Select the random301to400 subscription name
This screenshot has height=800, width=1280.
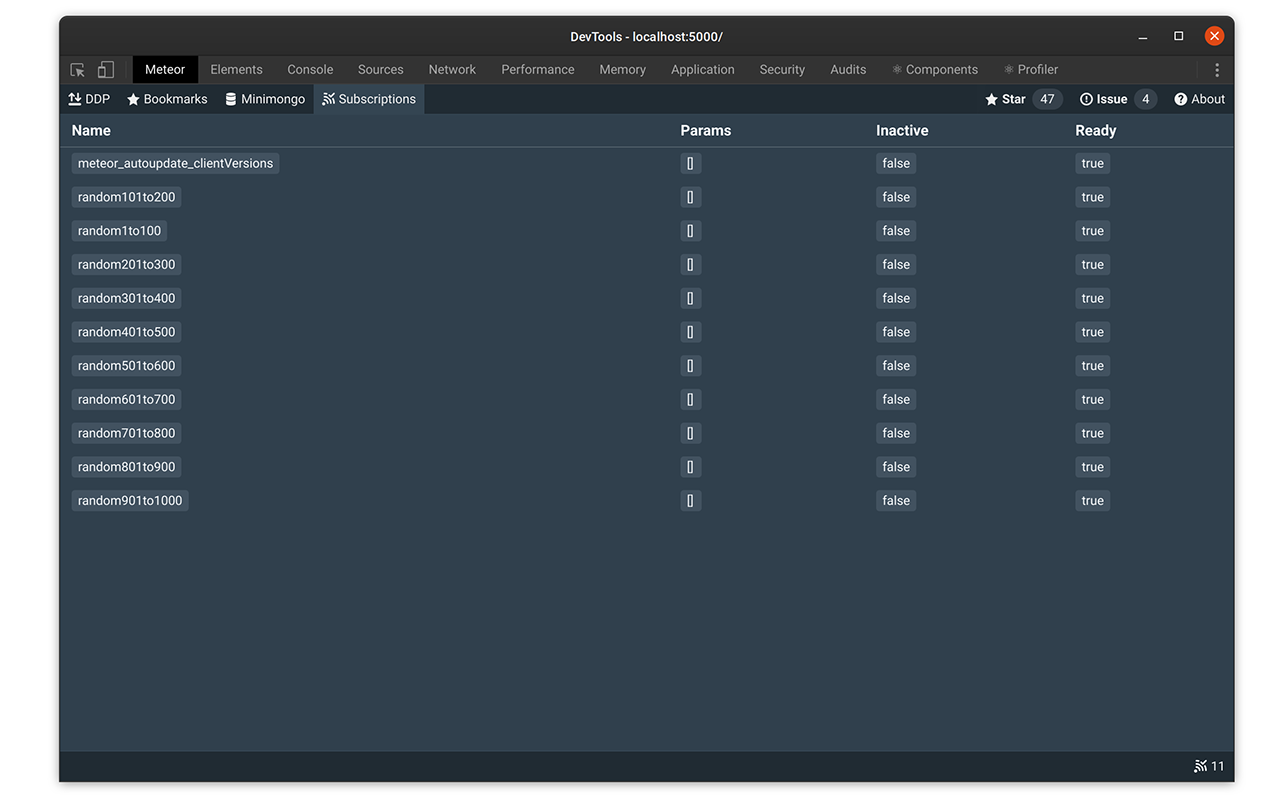click(126, 298)
